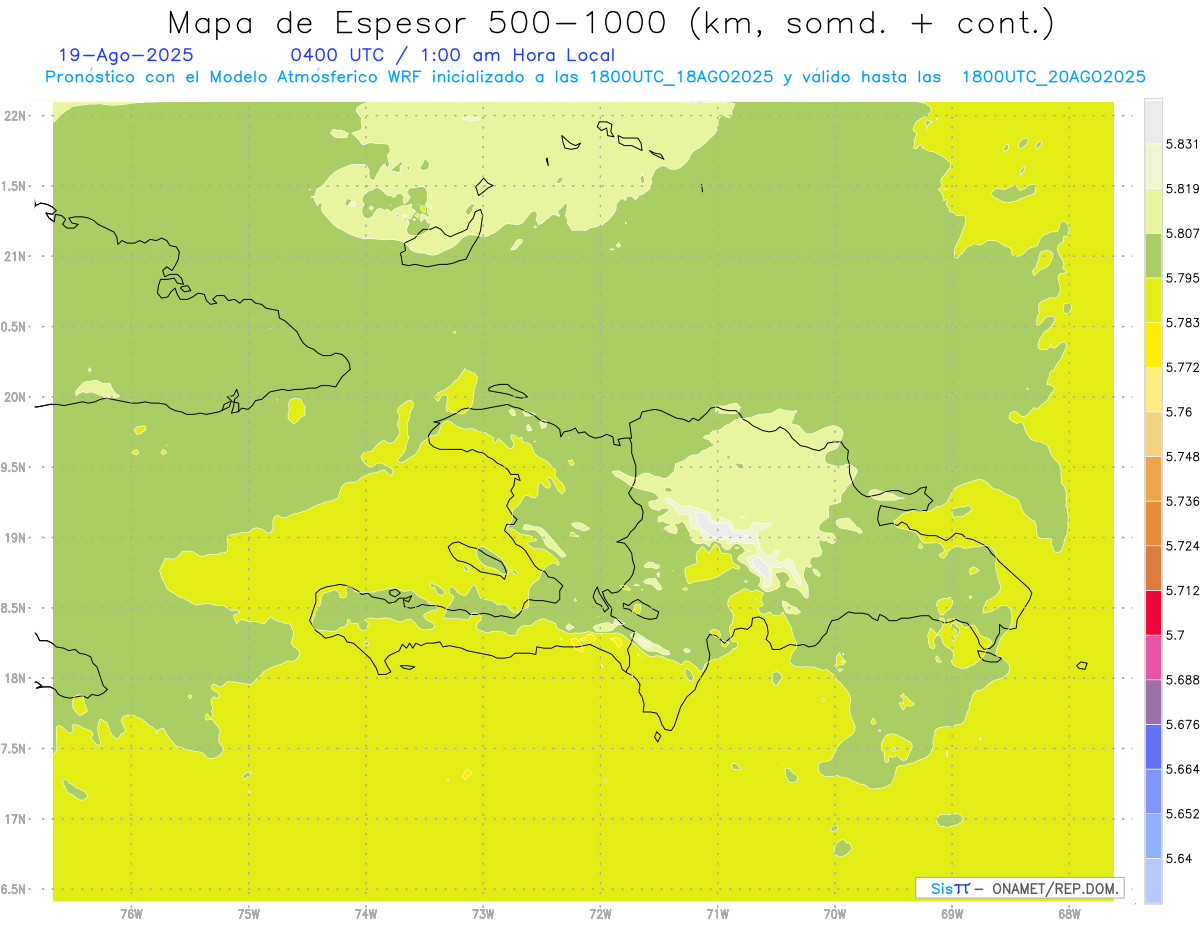Viewport: 1200px width, 927px height.
Task: Click the valid-until time '1800UTC_20AGO2025'
Action: (1053, 77)
